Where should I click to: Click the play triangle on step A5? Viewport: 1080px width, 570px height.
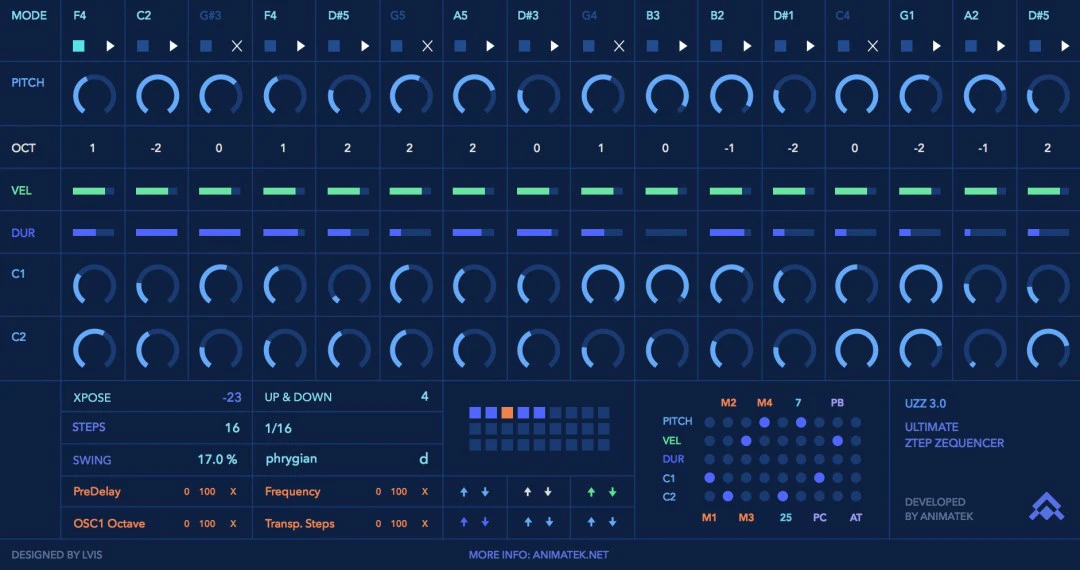pos(490,46)
